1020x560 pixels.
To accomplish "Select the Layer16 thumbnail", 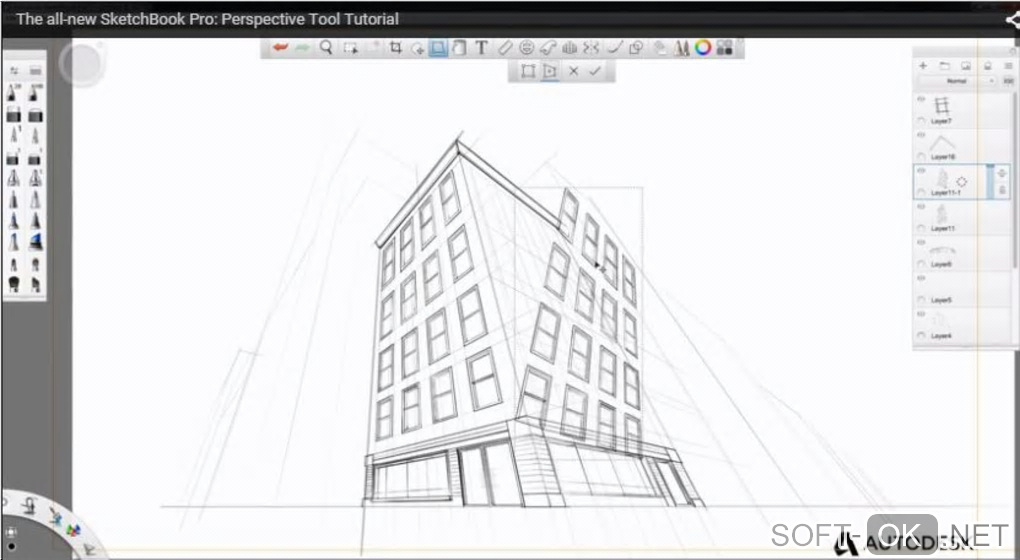I will click(x=943, y=144).
